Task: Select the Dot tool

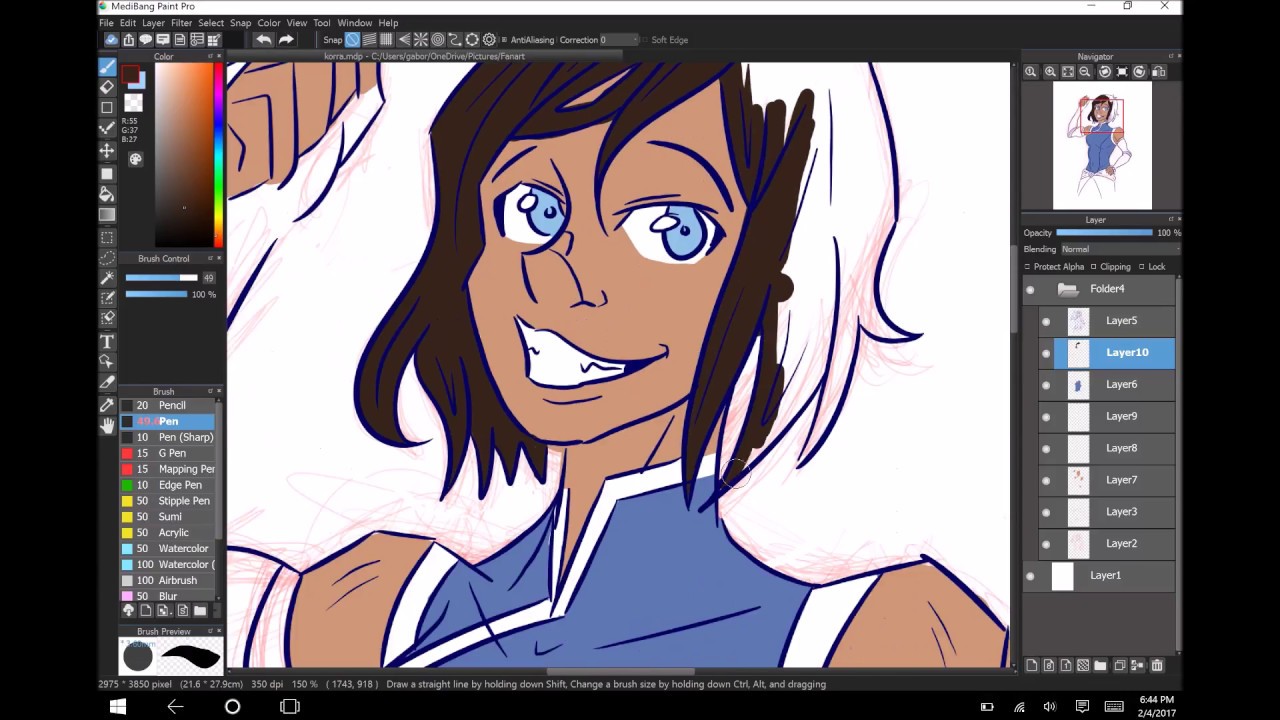Action: tap(107, 129)
